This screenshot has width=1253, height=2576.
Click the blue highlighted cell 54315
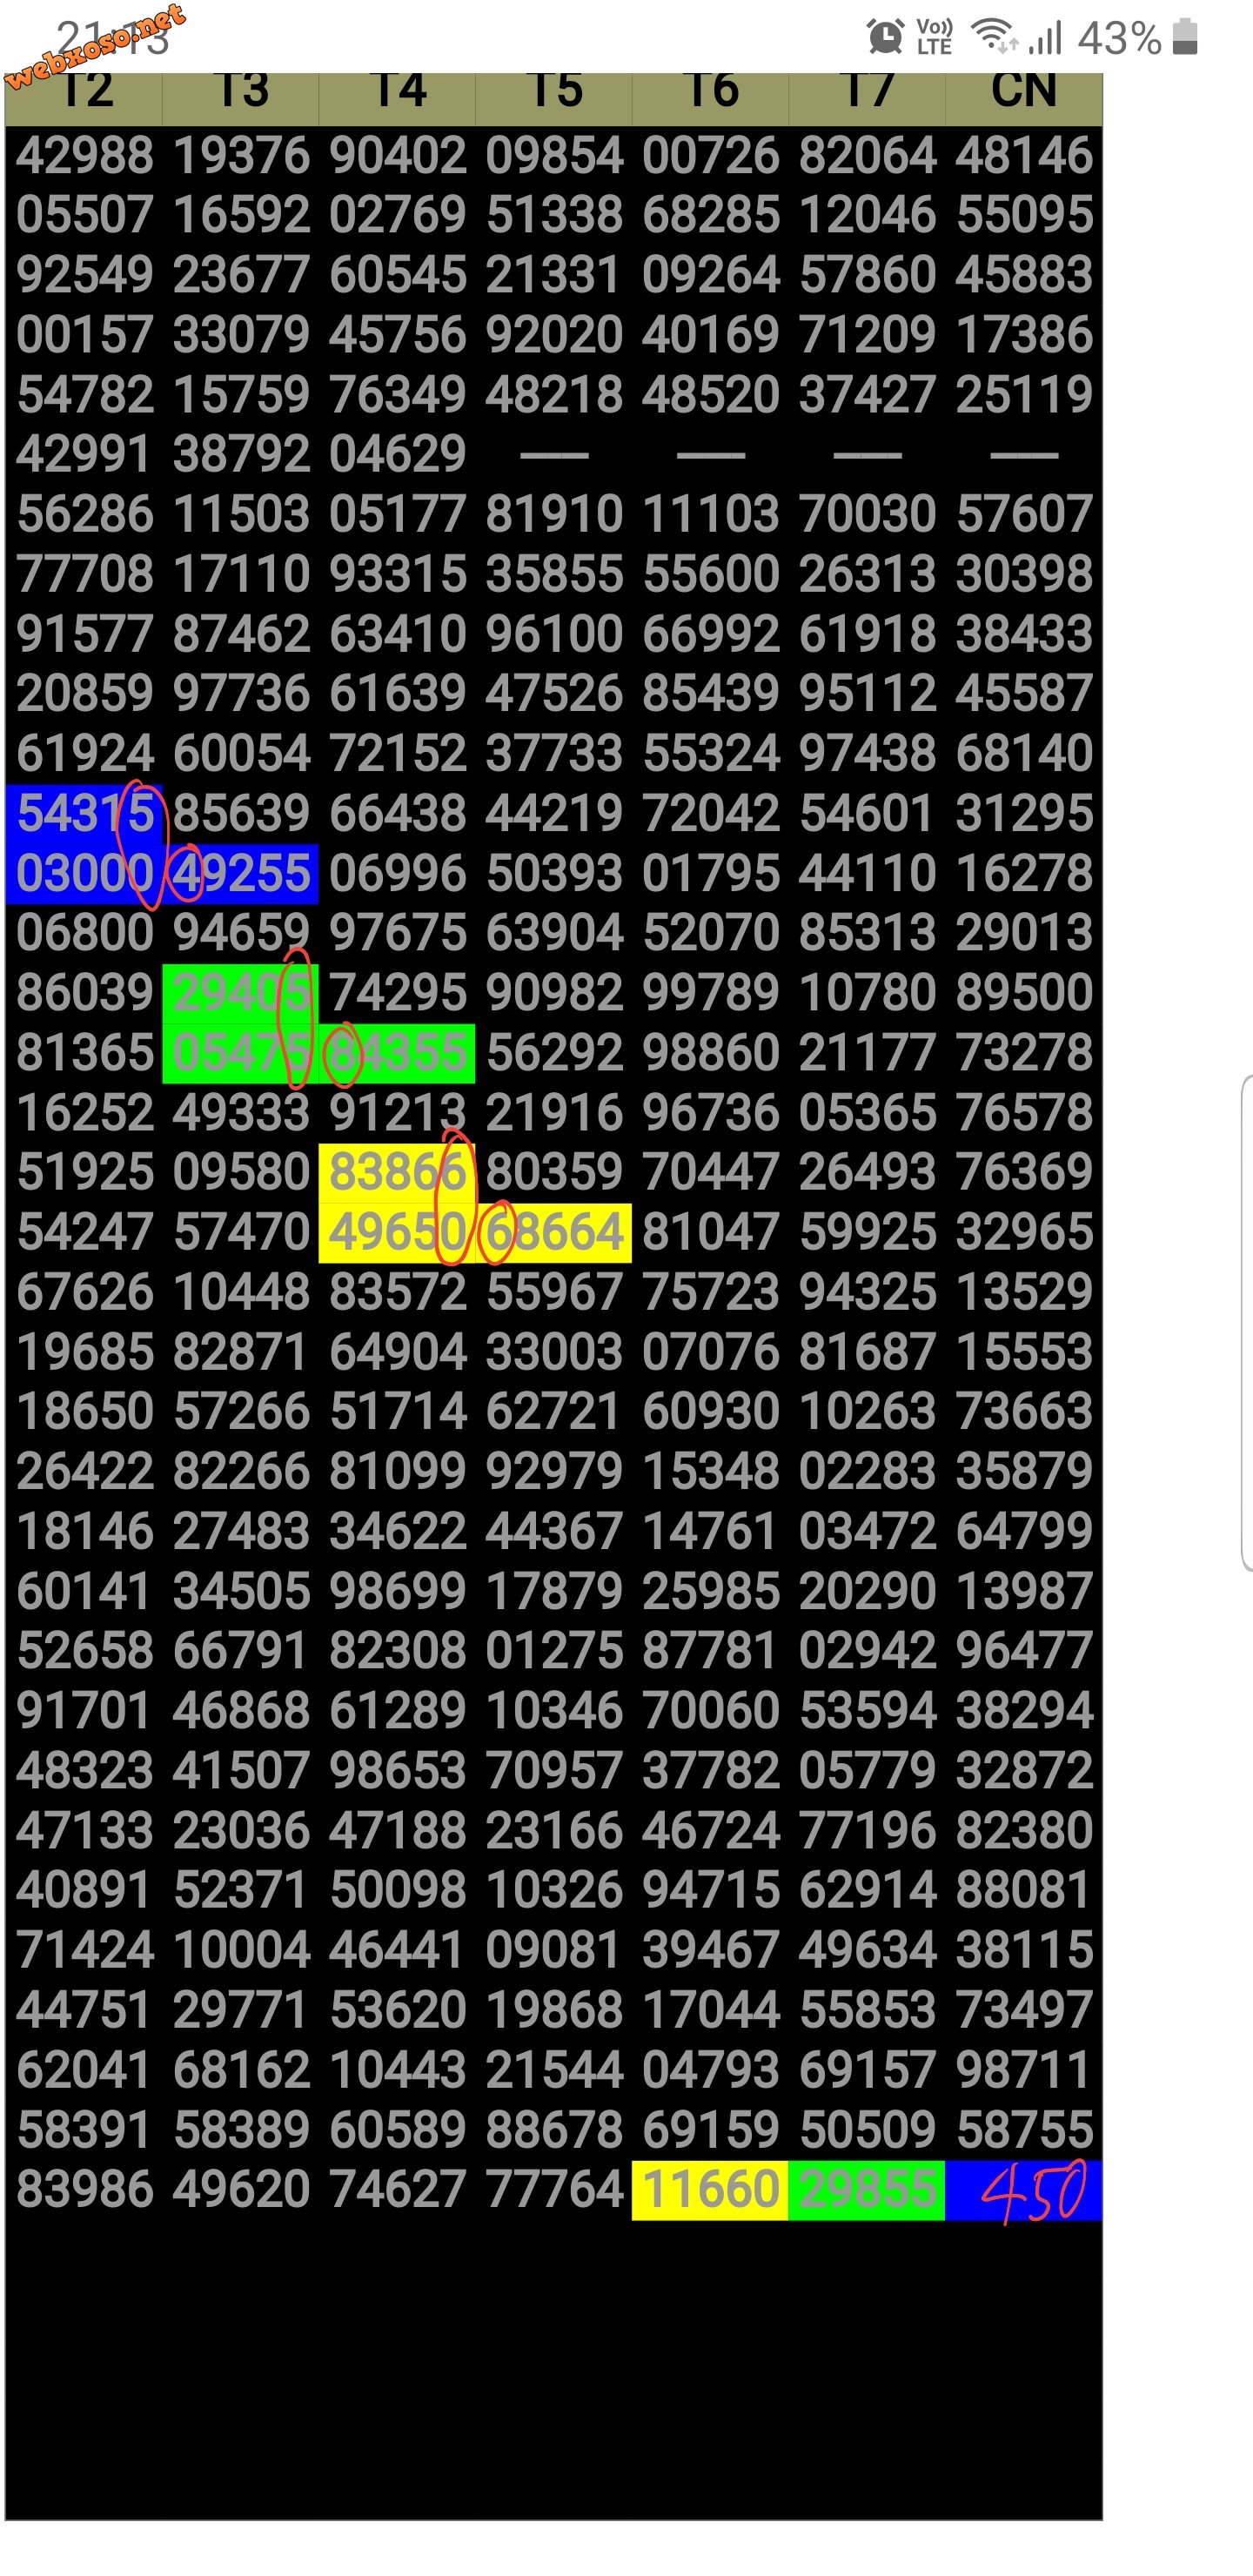pos(84,814)
